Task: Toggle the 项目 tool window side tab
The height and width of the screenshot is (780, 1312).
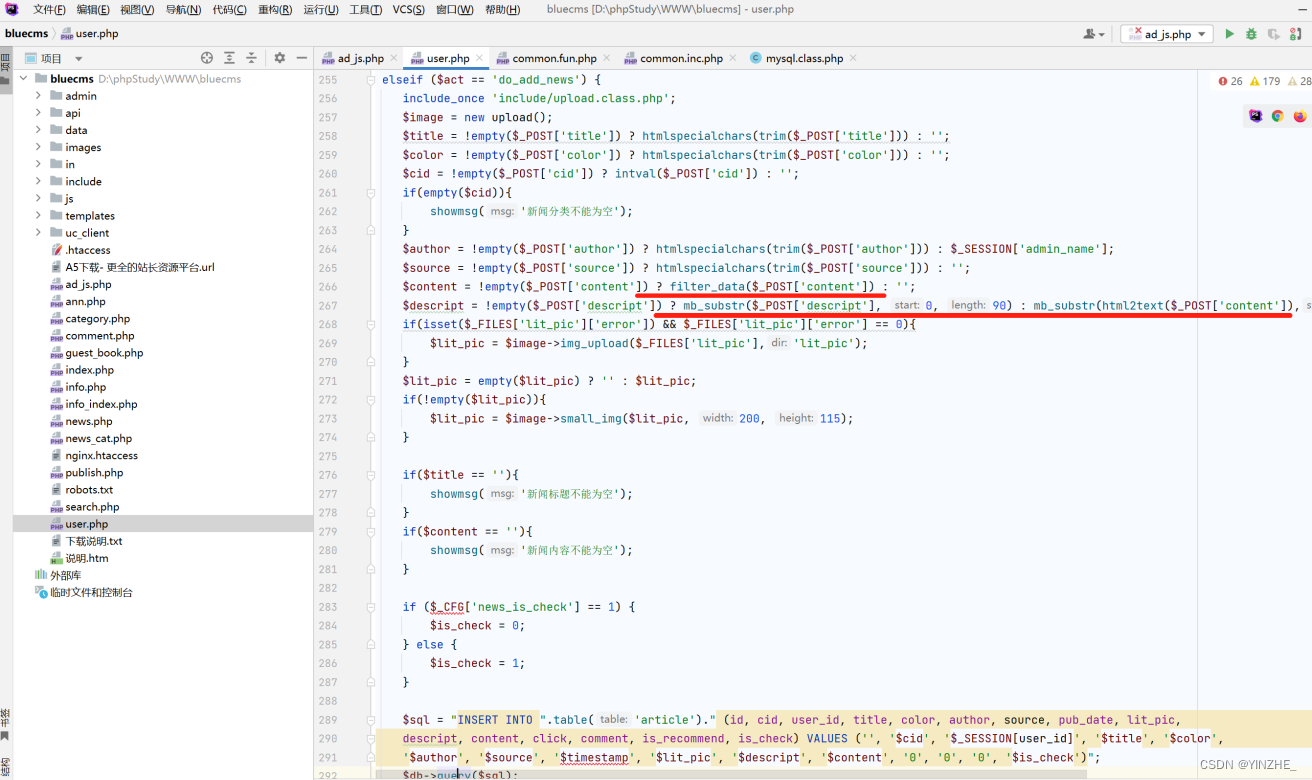Action: (x=6, y=72)
